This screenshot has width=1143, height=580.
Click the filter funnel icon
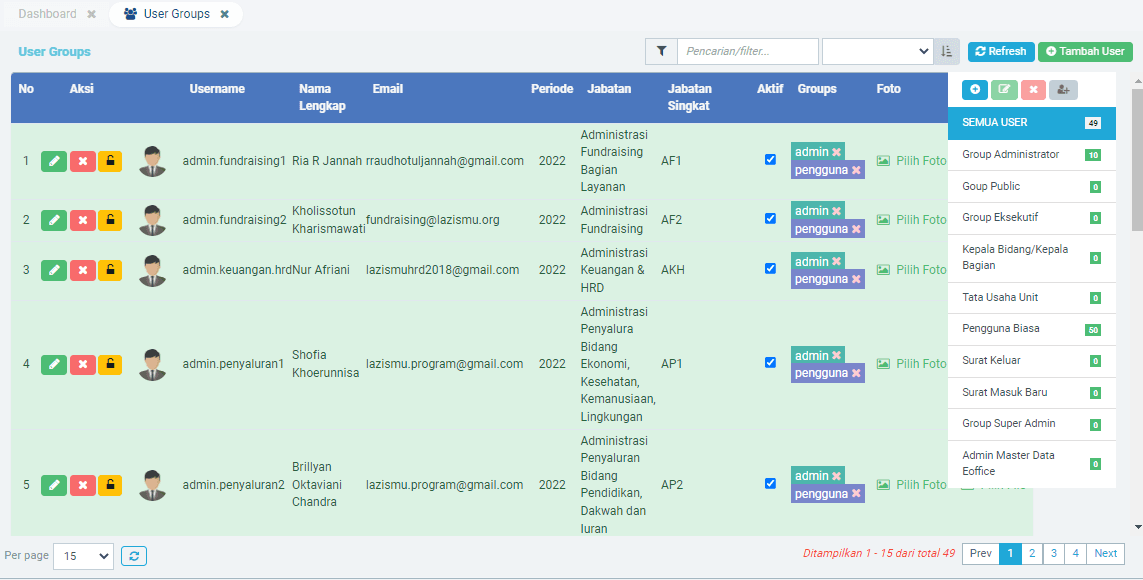click(661, 52)
